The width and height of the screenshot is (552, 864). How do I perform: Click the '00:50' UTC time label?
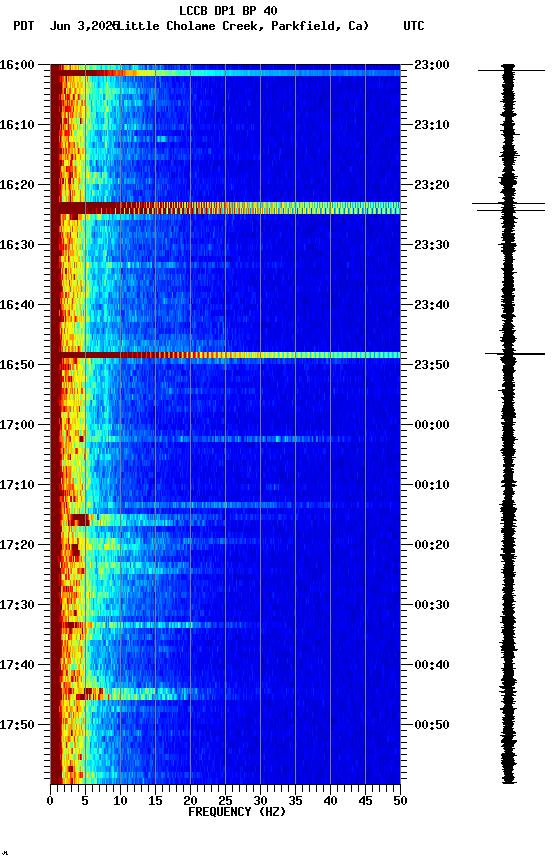[432, 725]
